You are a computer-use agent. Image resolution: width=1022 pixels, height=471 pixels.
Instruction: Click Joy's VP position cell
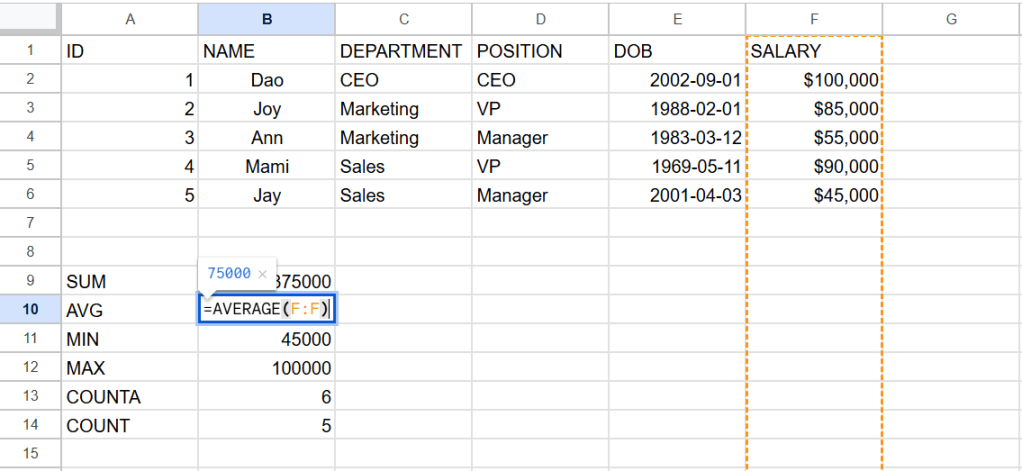540,109
